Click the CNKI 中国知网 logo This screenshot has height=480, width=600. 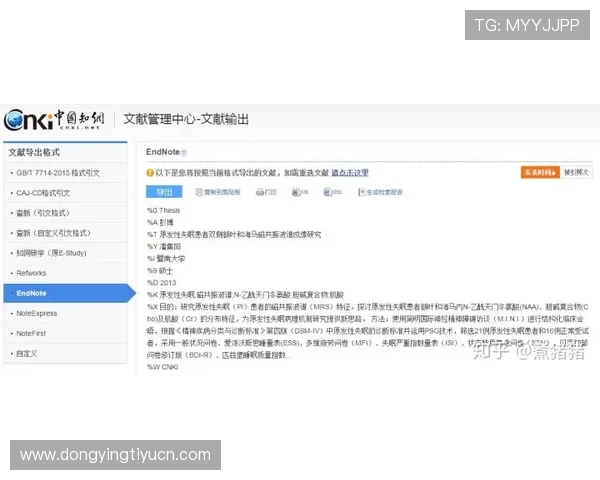click(54, 120)
